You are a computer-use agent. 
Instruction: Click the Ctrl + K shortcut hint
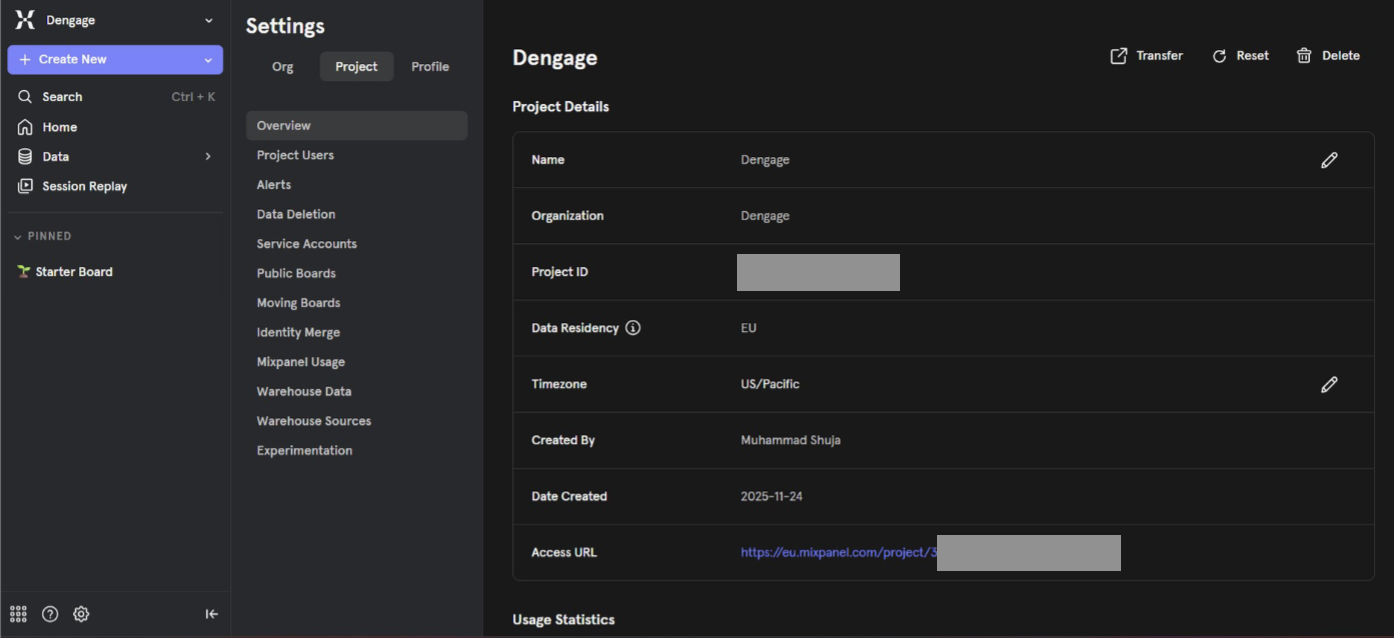point(193,97)
